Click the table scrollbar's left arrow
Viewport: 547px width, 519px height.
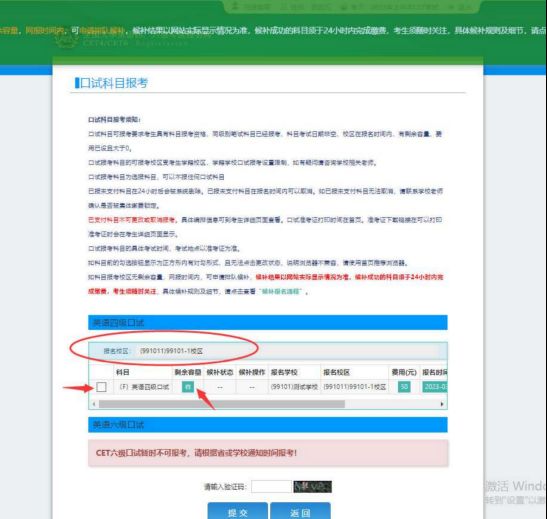93,404
